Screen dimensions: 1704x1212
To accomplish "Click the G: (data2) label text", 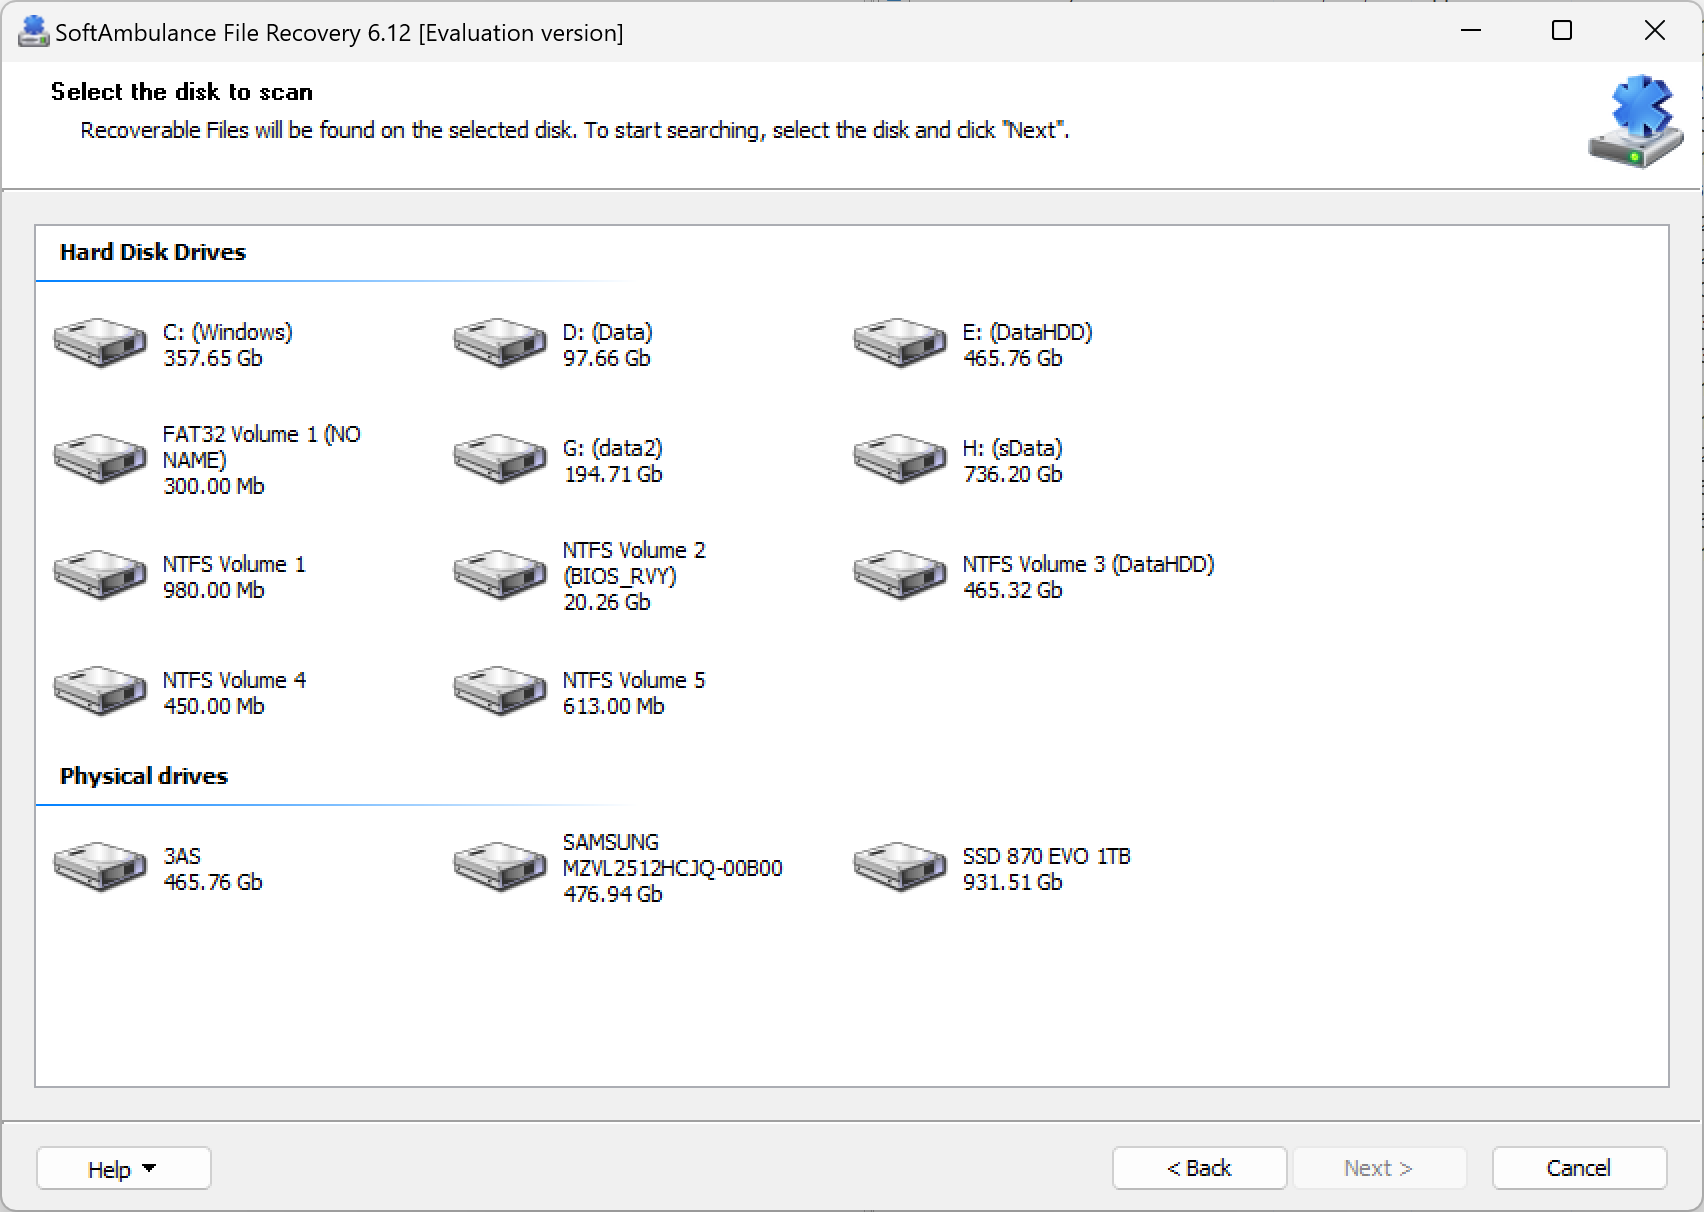I will (x=613, y=448).
